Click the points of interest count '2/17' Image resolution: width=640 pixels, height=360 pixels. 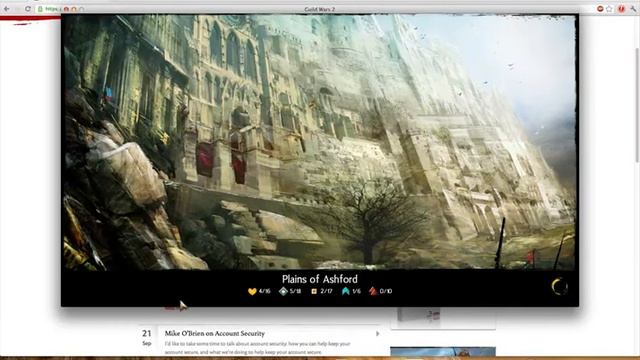coord(326,291)
